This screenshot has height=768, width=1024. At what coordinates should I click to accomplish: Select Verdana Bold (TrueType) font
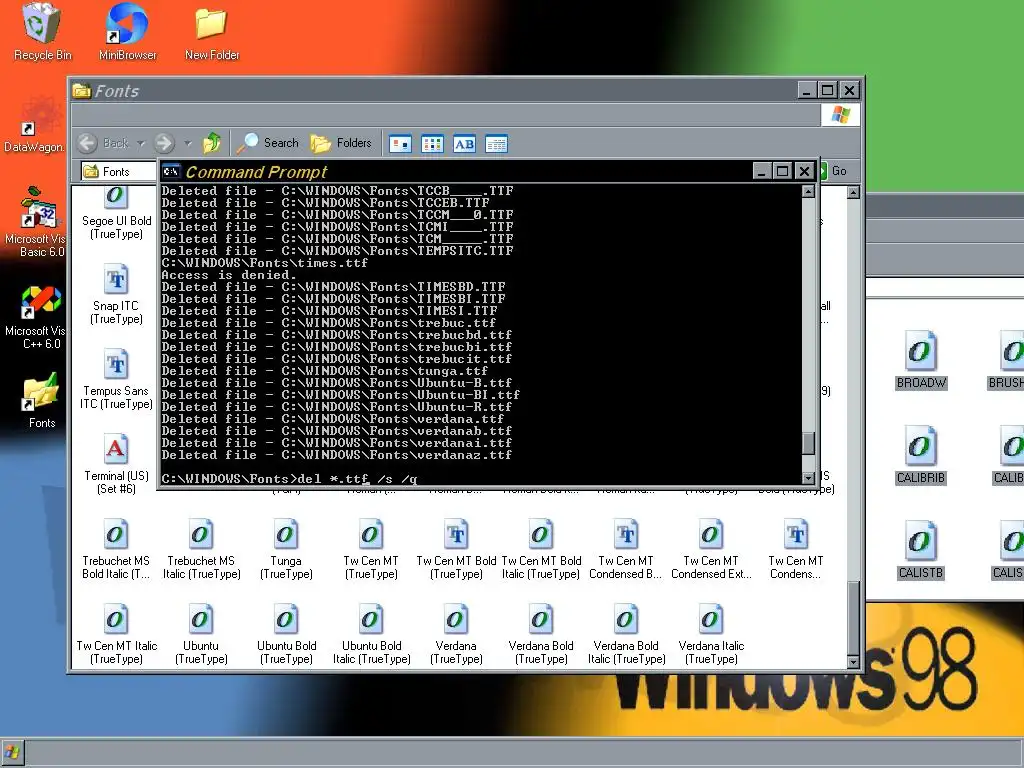click(x=541, y=633)
